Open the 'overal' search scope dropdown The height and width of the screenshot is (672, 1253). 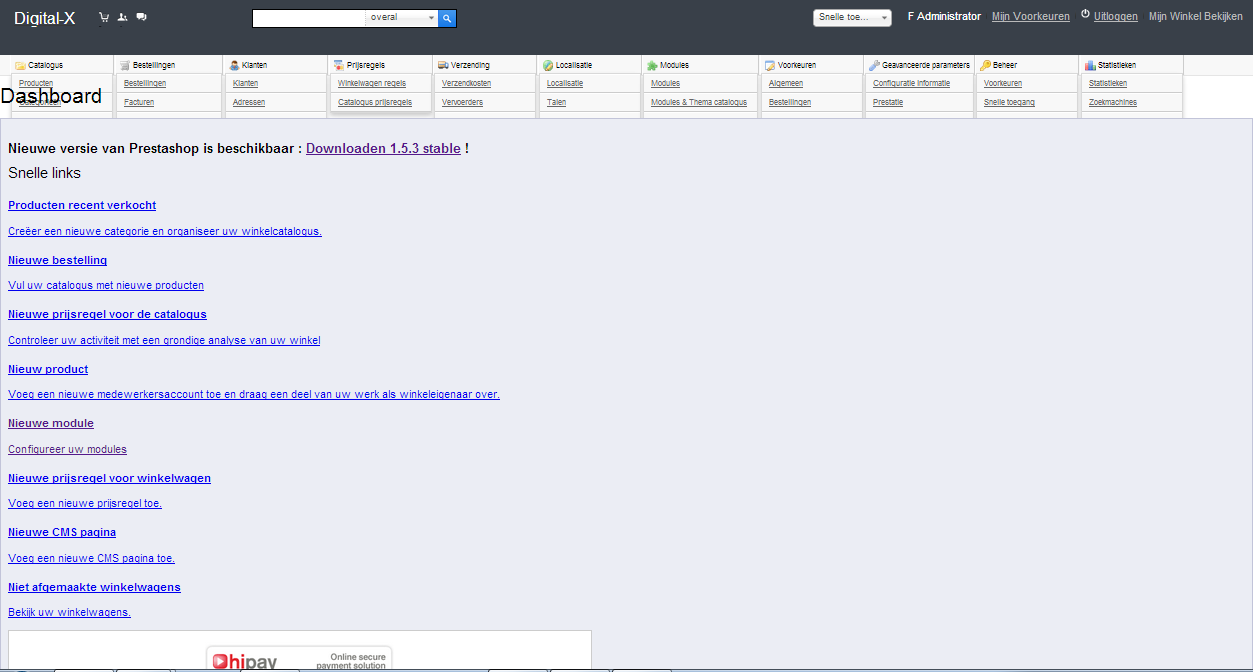point(402,18)
